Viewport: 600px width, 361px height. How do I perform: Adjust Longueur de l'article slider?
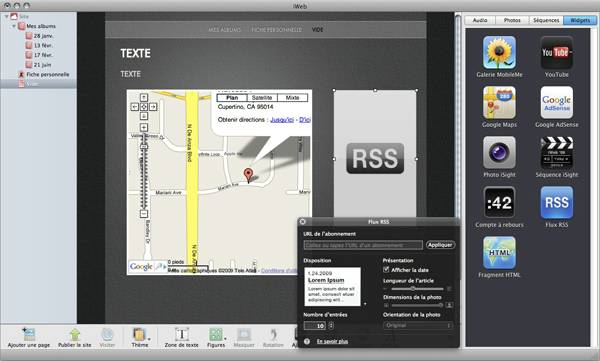click(x=417, y=289)
